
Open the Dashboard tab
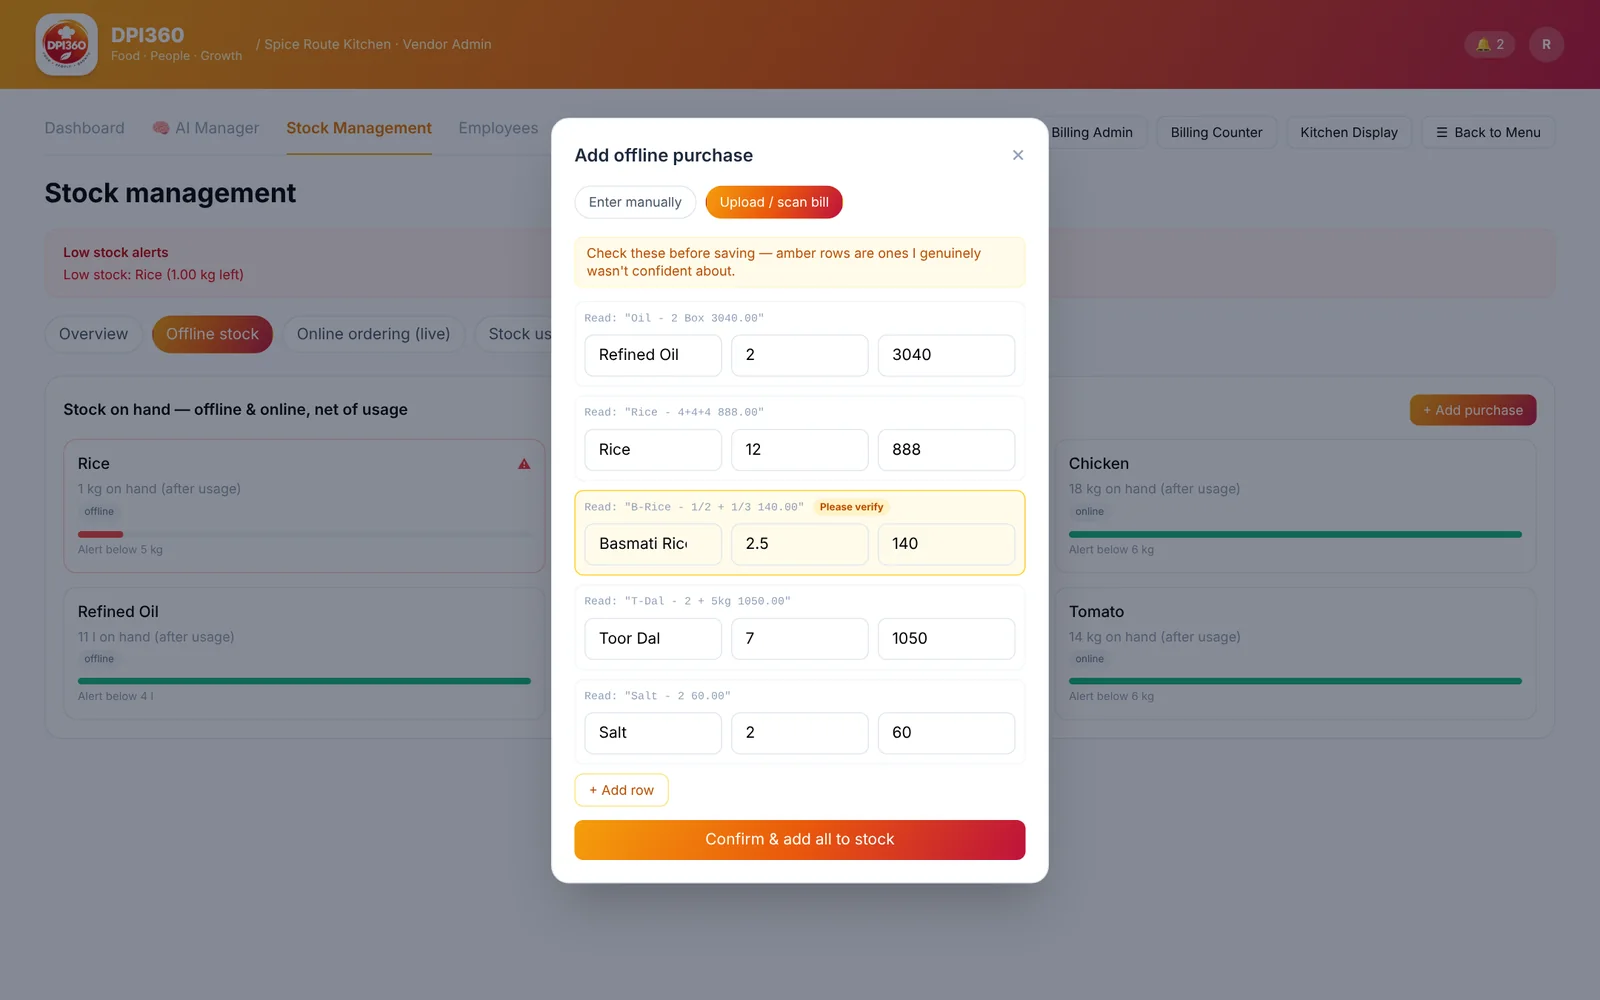[x=85, y=128]
